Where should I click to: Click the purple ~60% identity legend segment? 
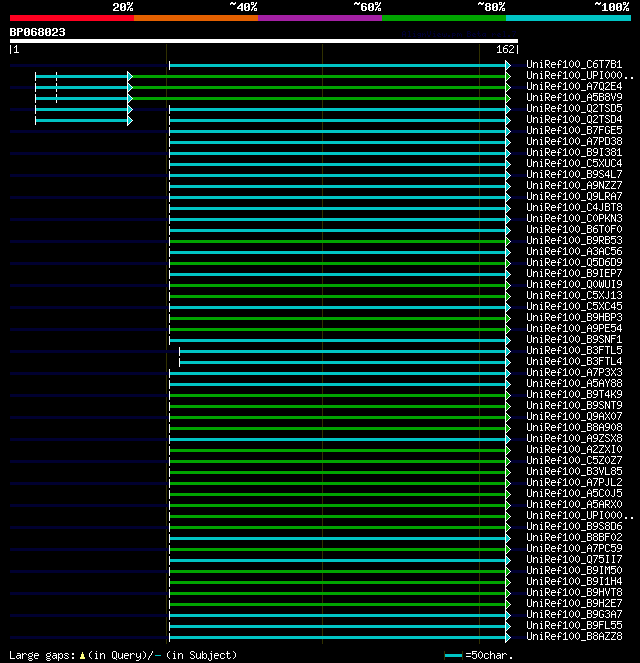pyautogui.click(x=320, y=18)
